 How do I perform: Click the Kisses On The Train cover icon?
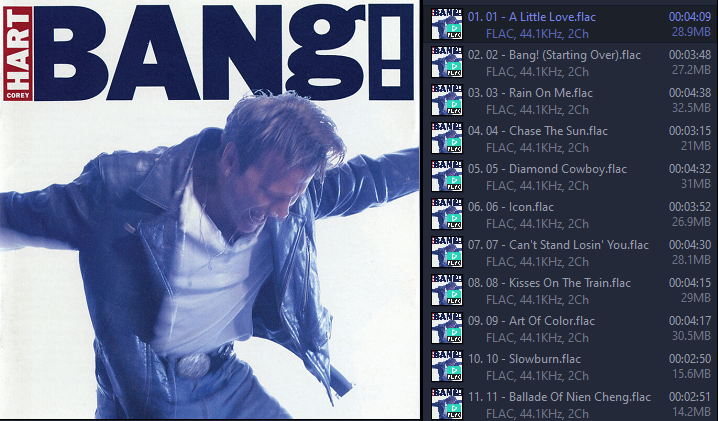click(x=447, y=290)
